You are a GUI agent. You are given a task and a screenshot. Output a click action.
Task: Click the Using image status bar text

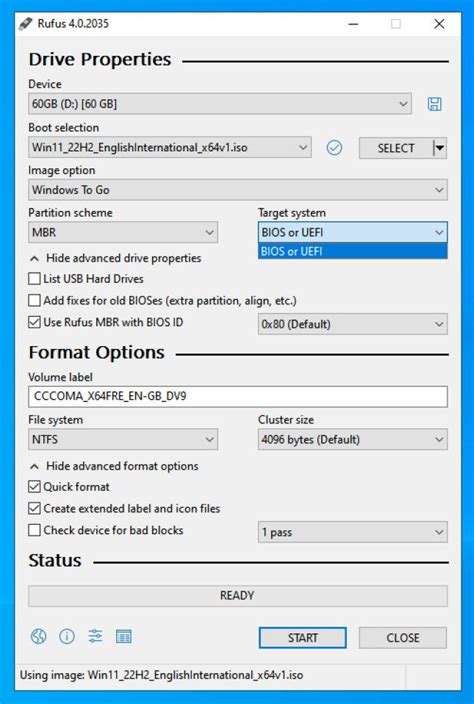162,675
